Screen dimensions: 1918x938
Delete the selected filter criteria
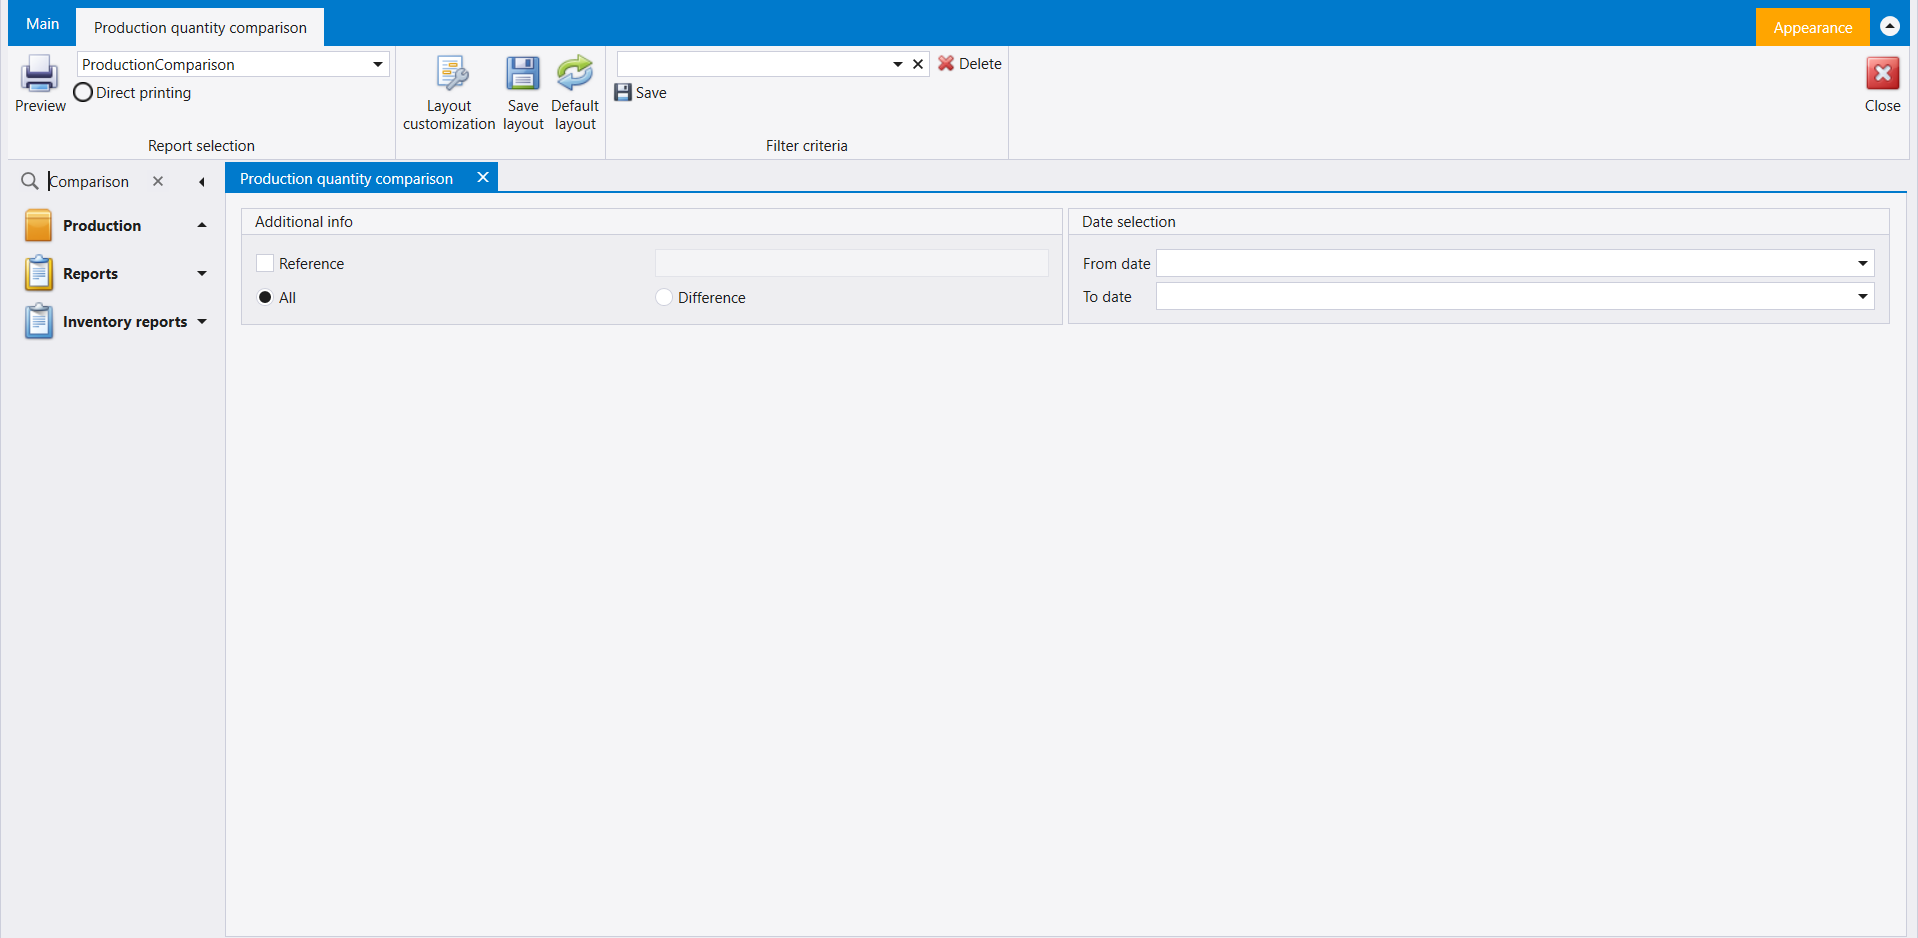[x=970, y=64]
